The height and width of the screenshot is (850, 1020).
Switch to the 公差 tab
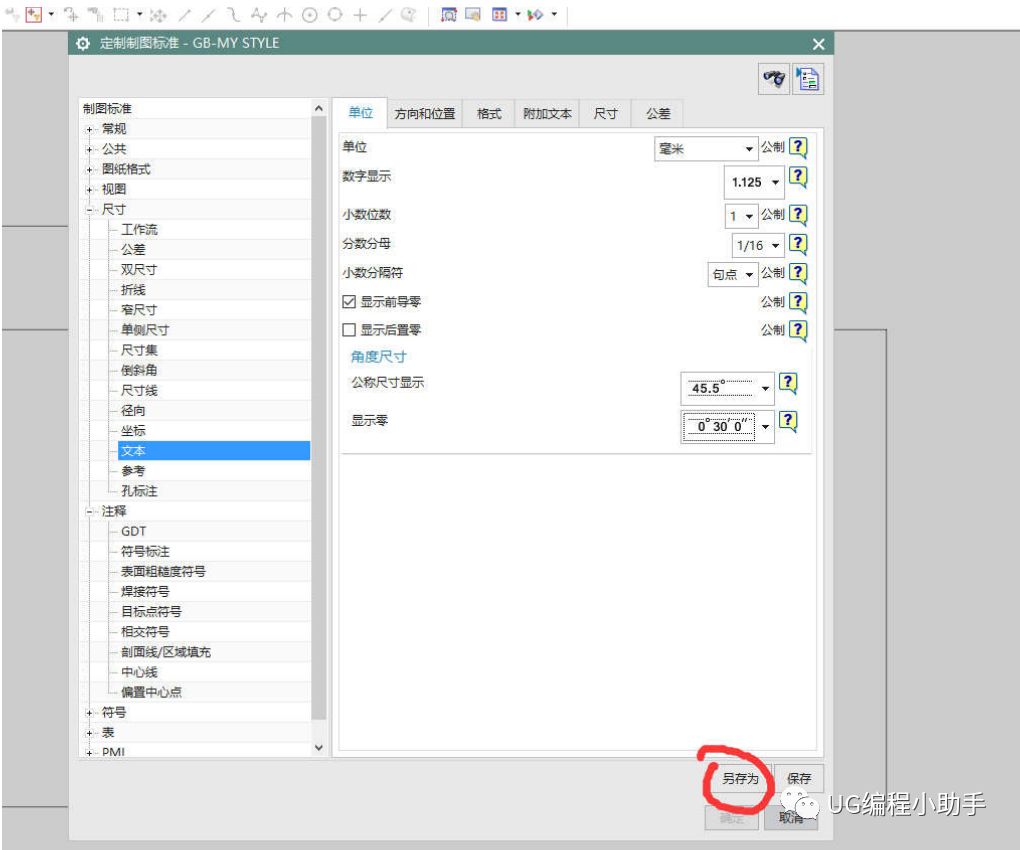[x=658, y=113]
